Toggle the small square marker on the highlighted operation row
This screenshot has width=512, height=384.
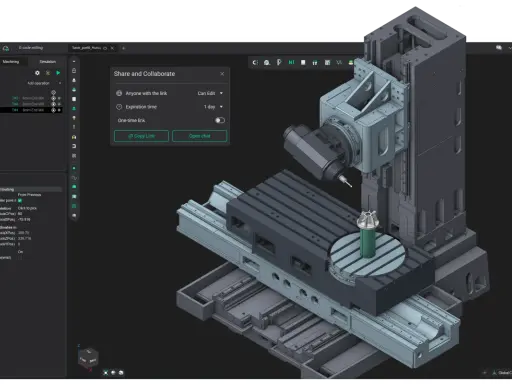click(59, 110)
